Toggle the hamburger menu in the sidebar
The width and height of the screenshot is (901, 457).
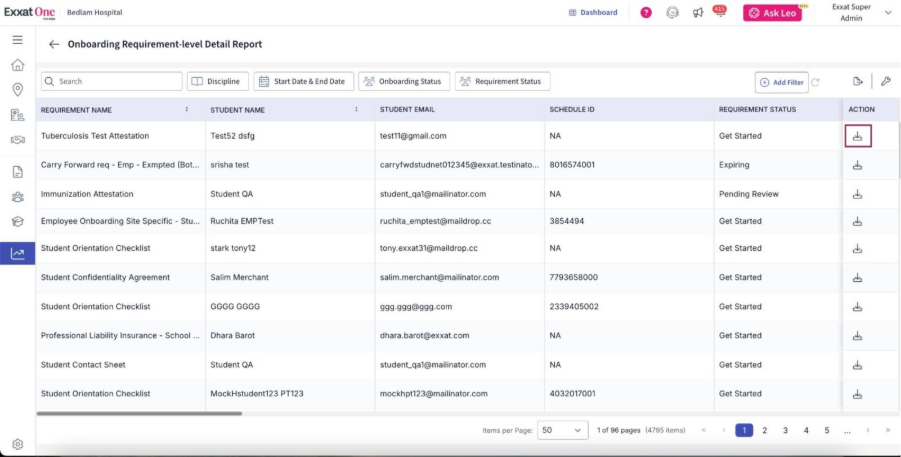coord(17,40)
